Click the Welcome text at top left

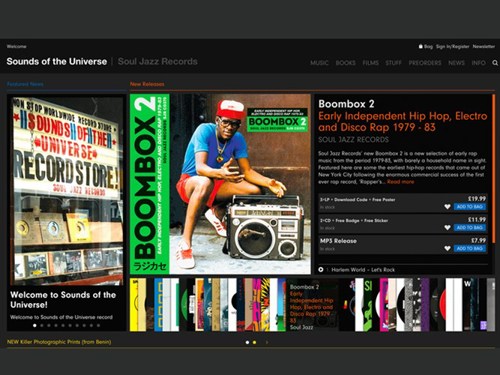pyautogui.click(x=16, y=47)
